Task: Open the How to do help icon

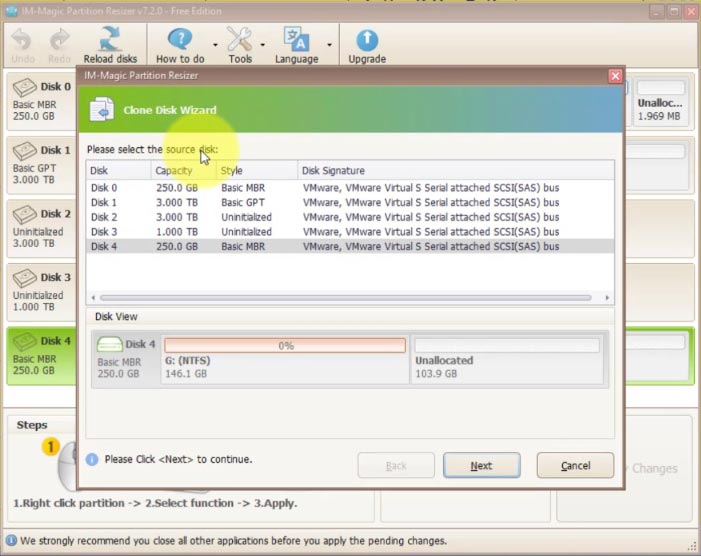Action: pos(179,40)
